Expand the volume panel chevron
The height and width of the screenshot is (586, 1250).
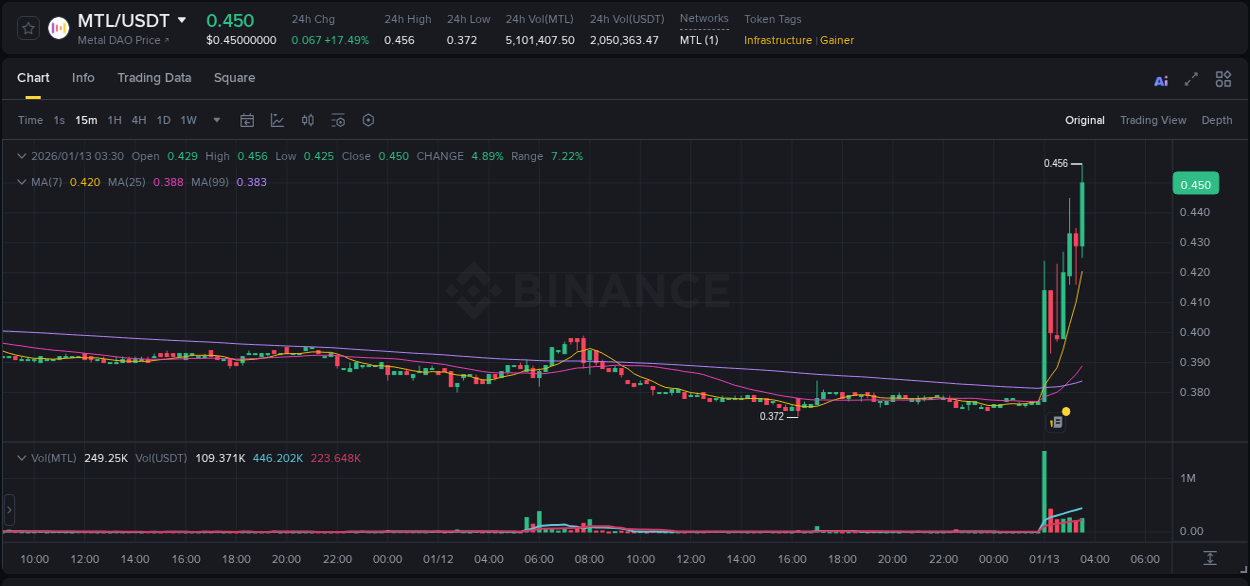point(20,458)
